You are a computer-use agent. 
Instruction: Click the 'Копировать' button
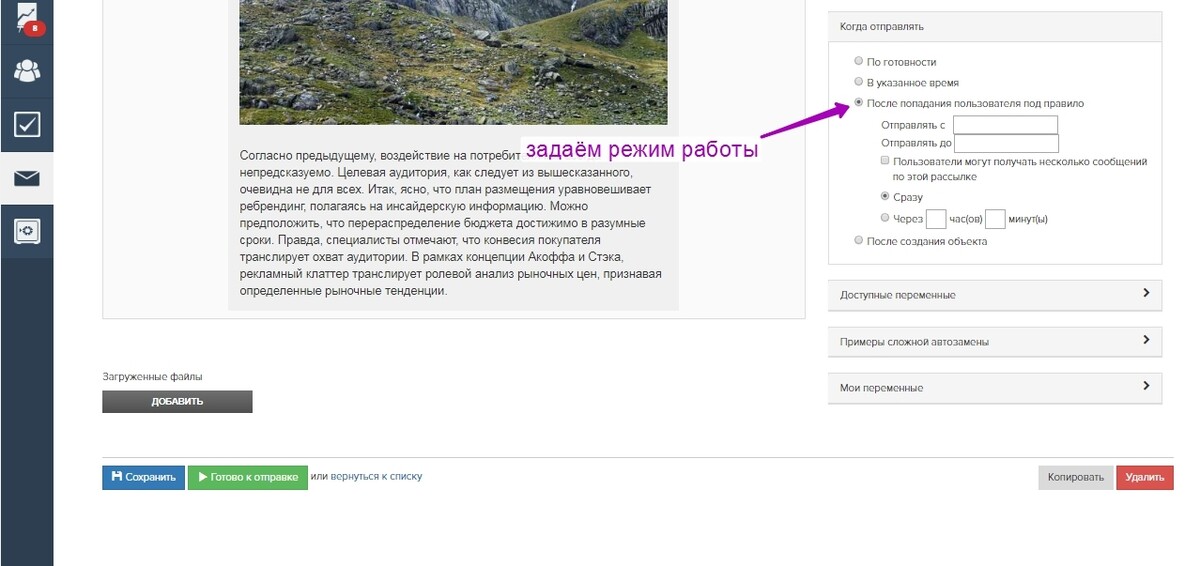(x=1076, y=477)
